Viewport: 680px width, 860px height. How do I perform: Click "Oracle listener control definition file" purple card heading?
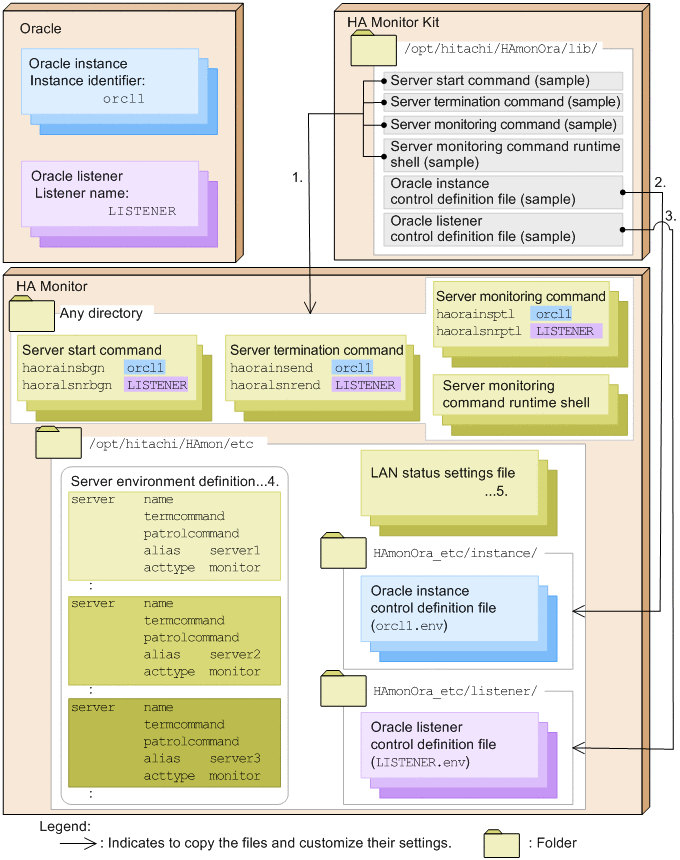[433, 735]
